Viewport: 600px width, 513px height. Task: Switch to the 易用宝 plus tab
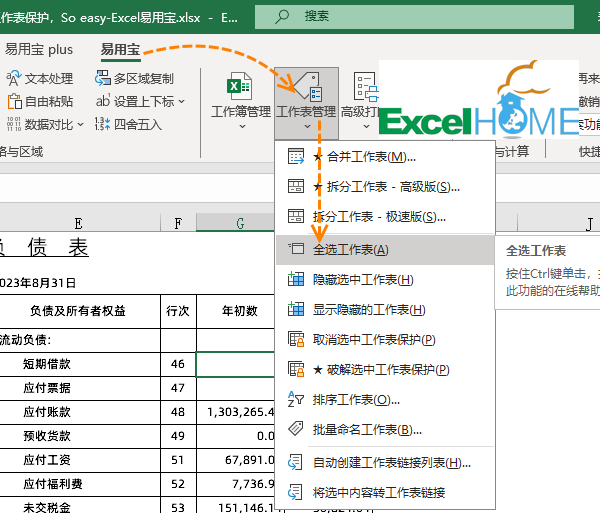tap(39, 50)
